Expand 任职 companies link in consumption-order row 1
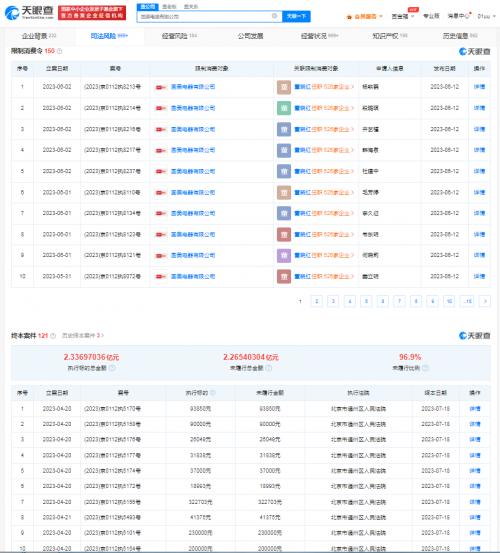 click(333, 87)
